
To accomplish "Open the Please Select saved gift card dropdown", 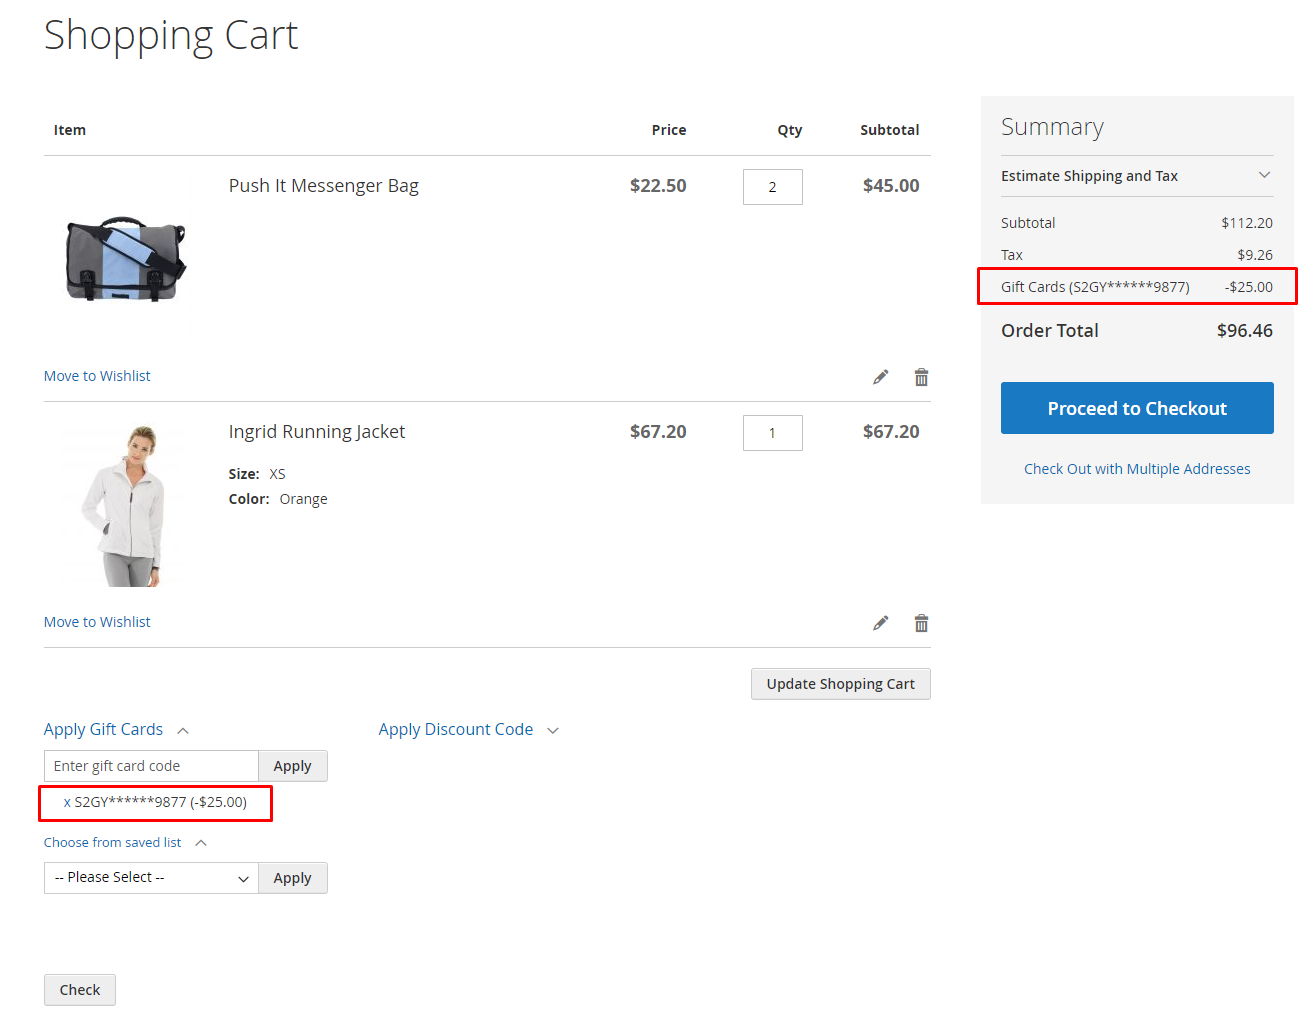I will [151, 878].
